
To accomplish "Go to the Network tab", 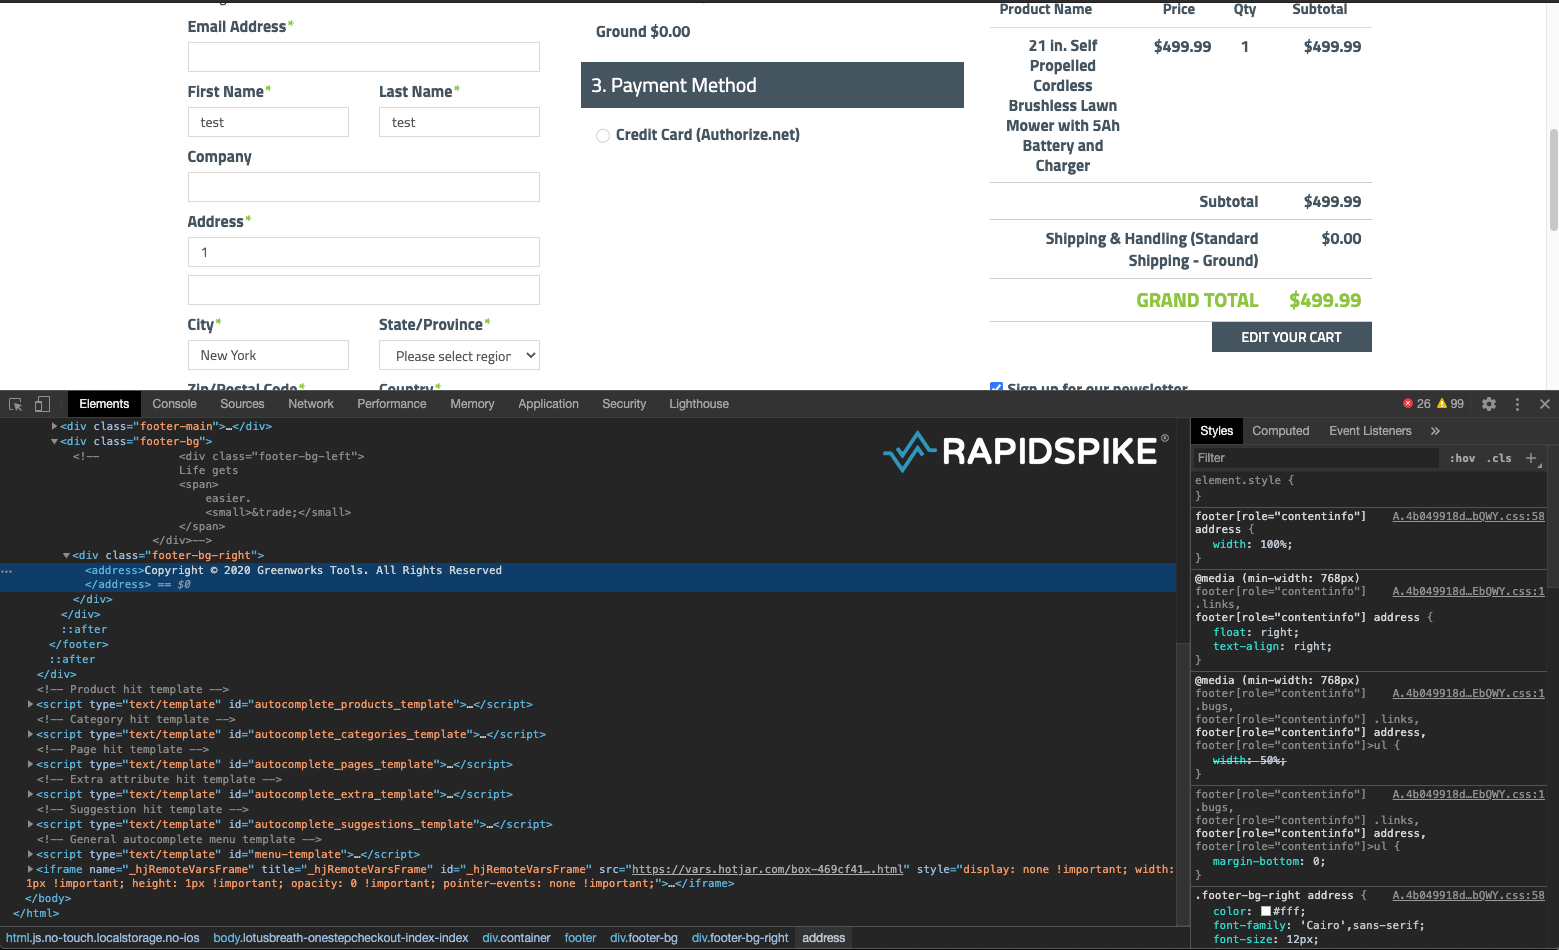I will click(x=311, y=404).
